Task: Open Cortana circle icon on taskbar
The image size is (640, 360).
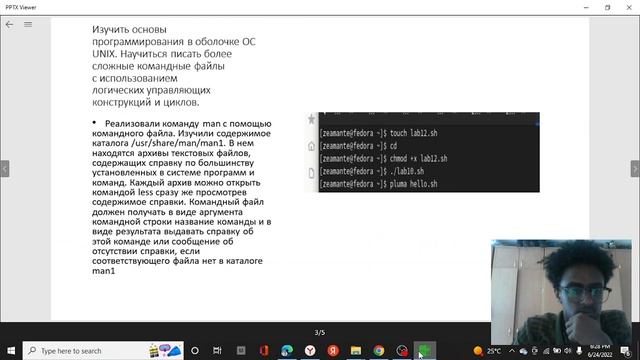Action: click(x=195, y=351)
